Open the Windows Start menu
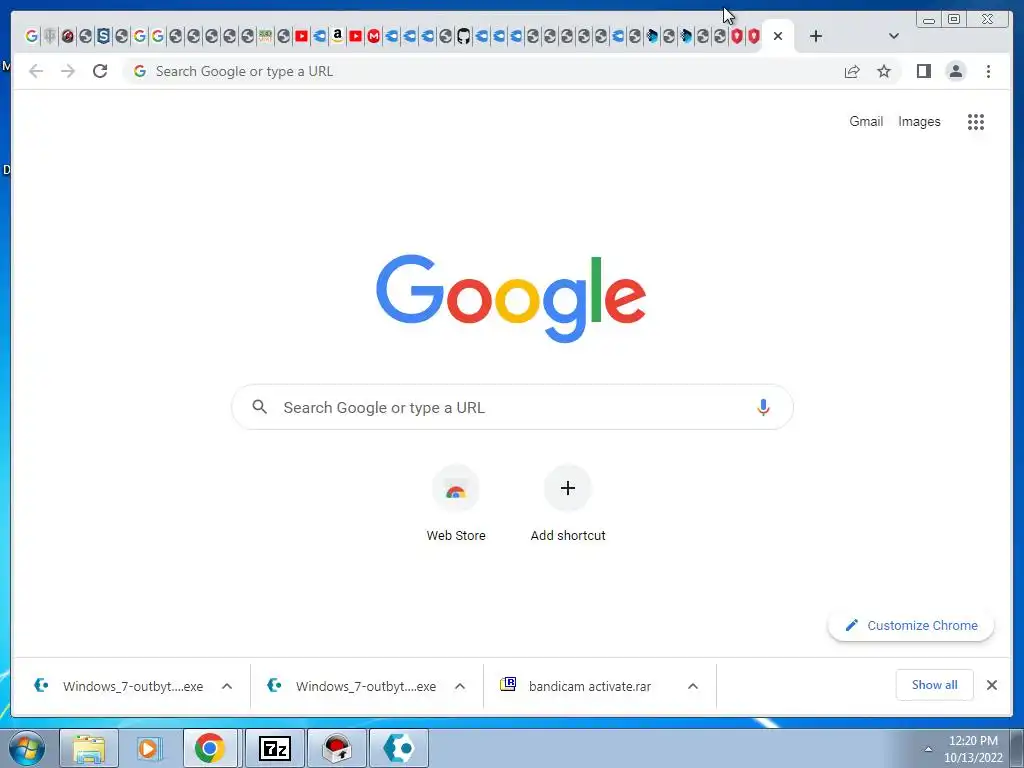 coord(27,748)
